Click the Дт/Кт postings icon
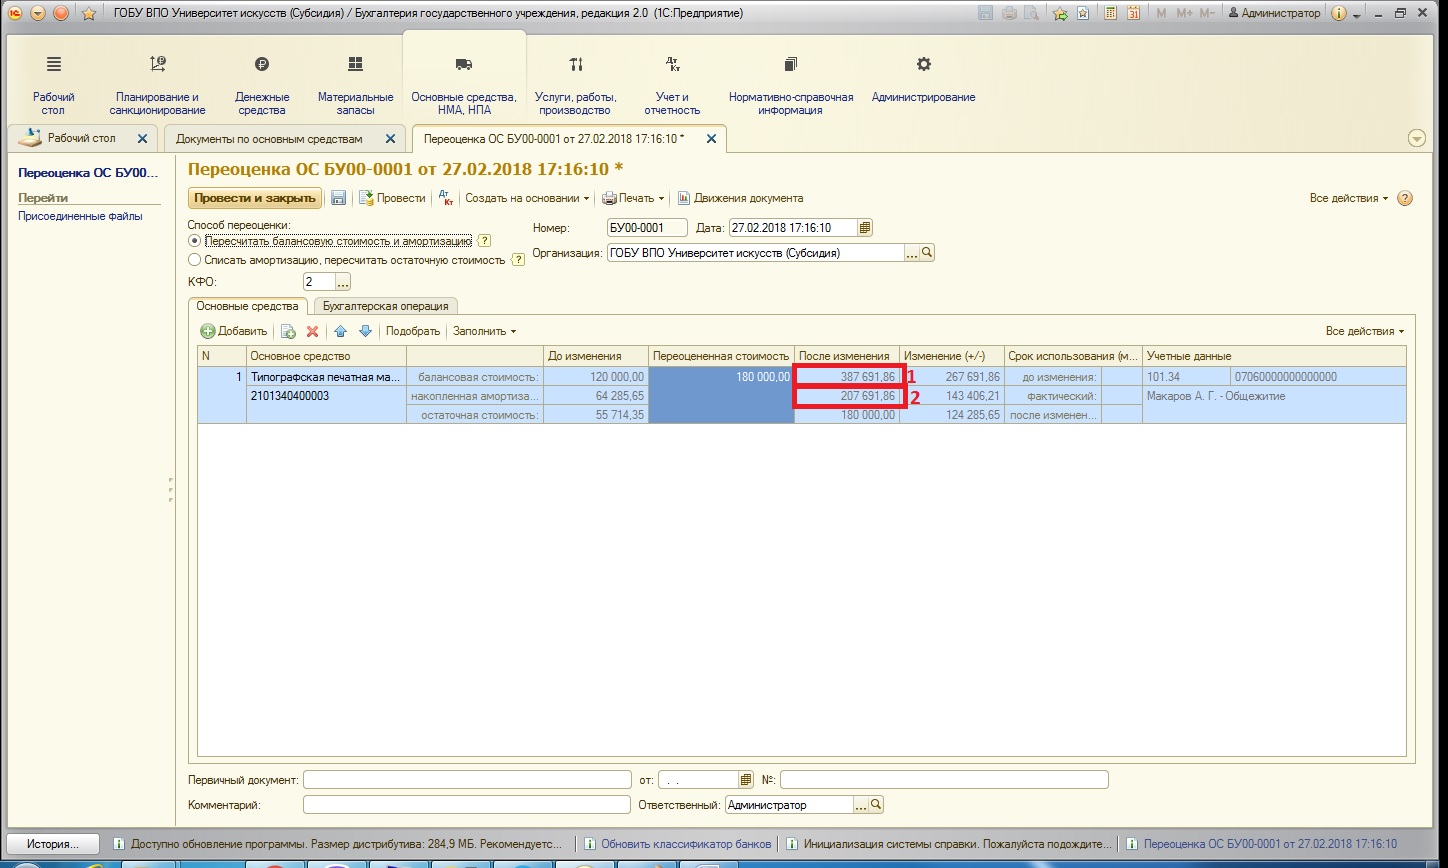The width and height of the screenshot is (1448, 868). tap(446, 198)
